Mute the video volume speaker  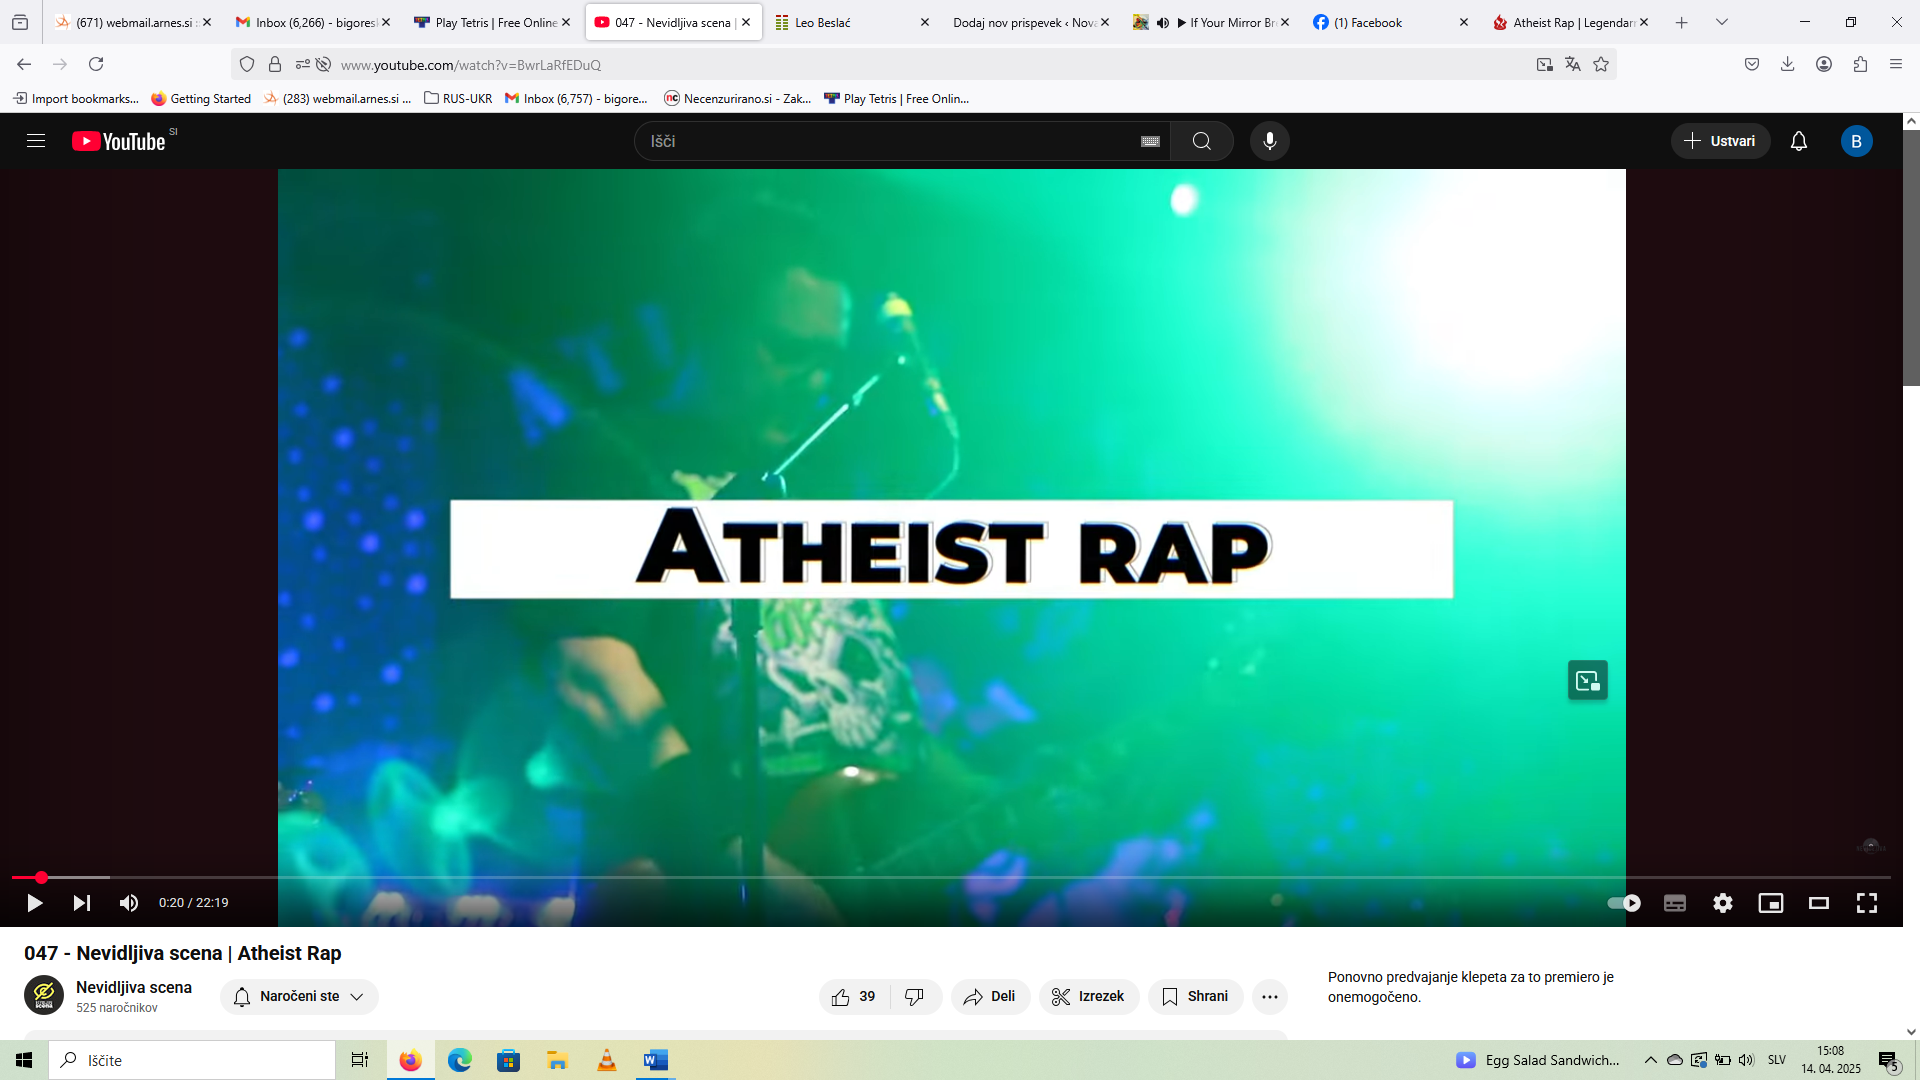[129, 903]
